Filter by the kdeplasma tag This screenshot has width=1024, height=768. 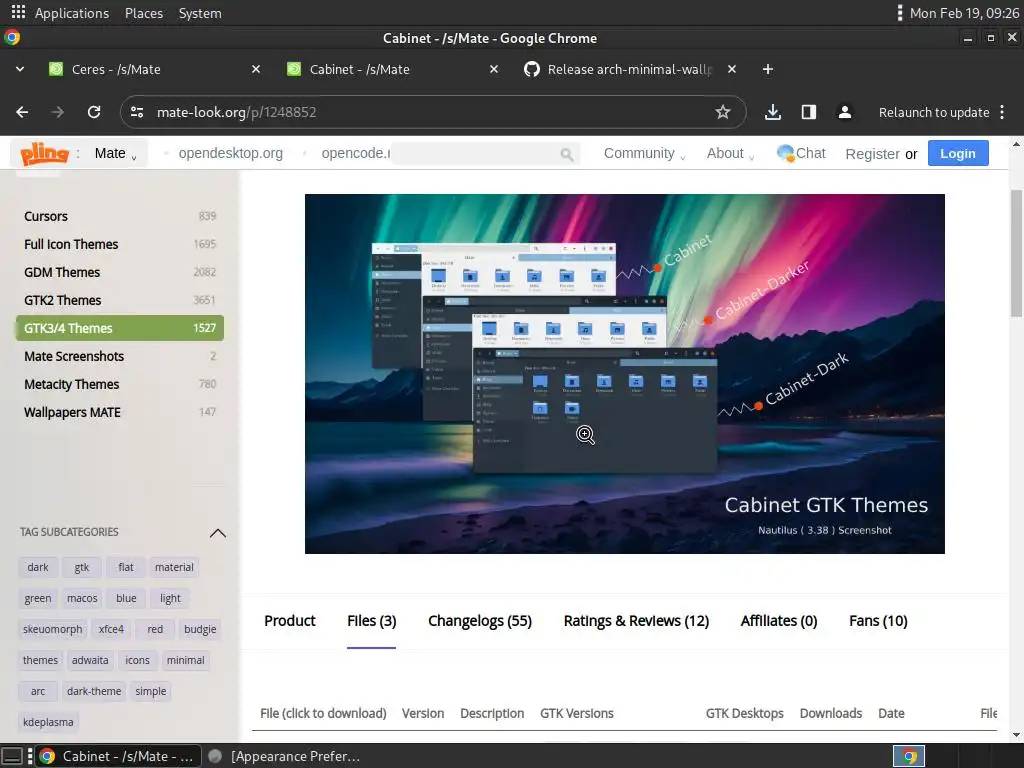point(48,722)
